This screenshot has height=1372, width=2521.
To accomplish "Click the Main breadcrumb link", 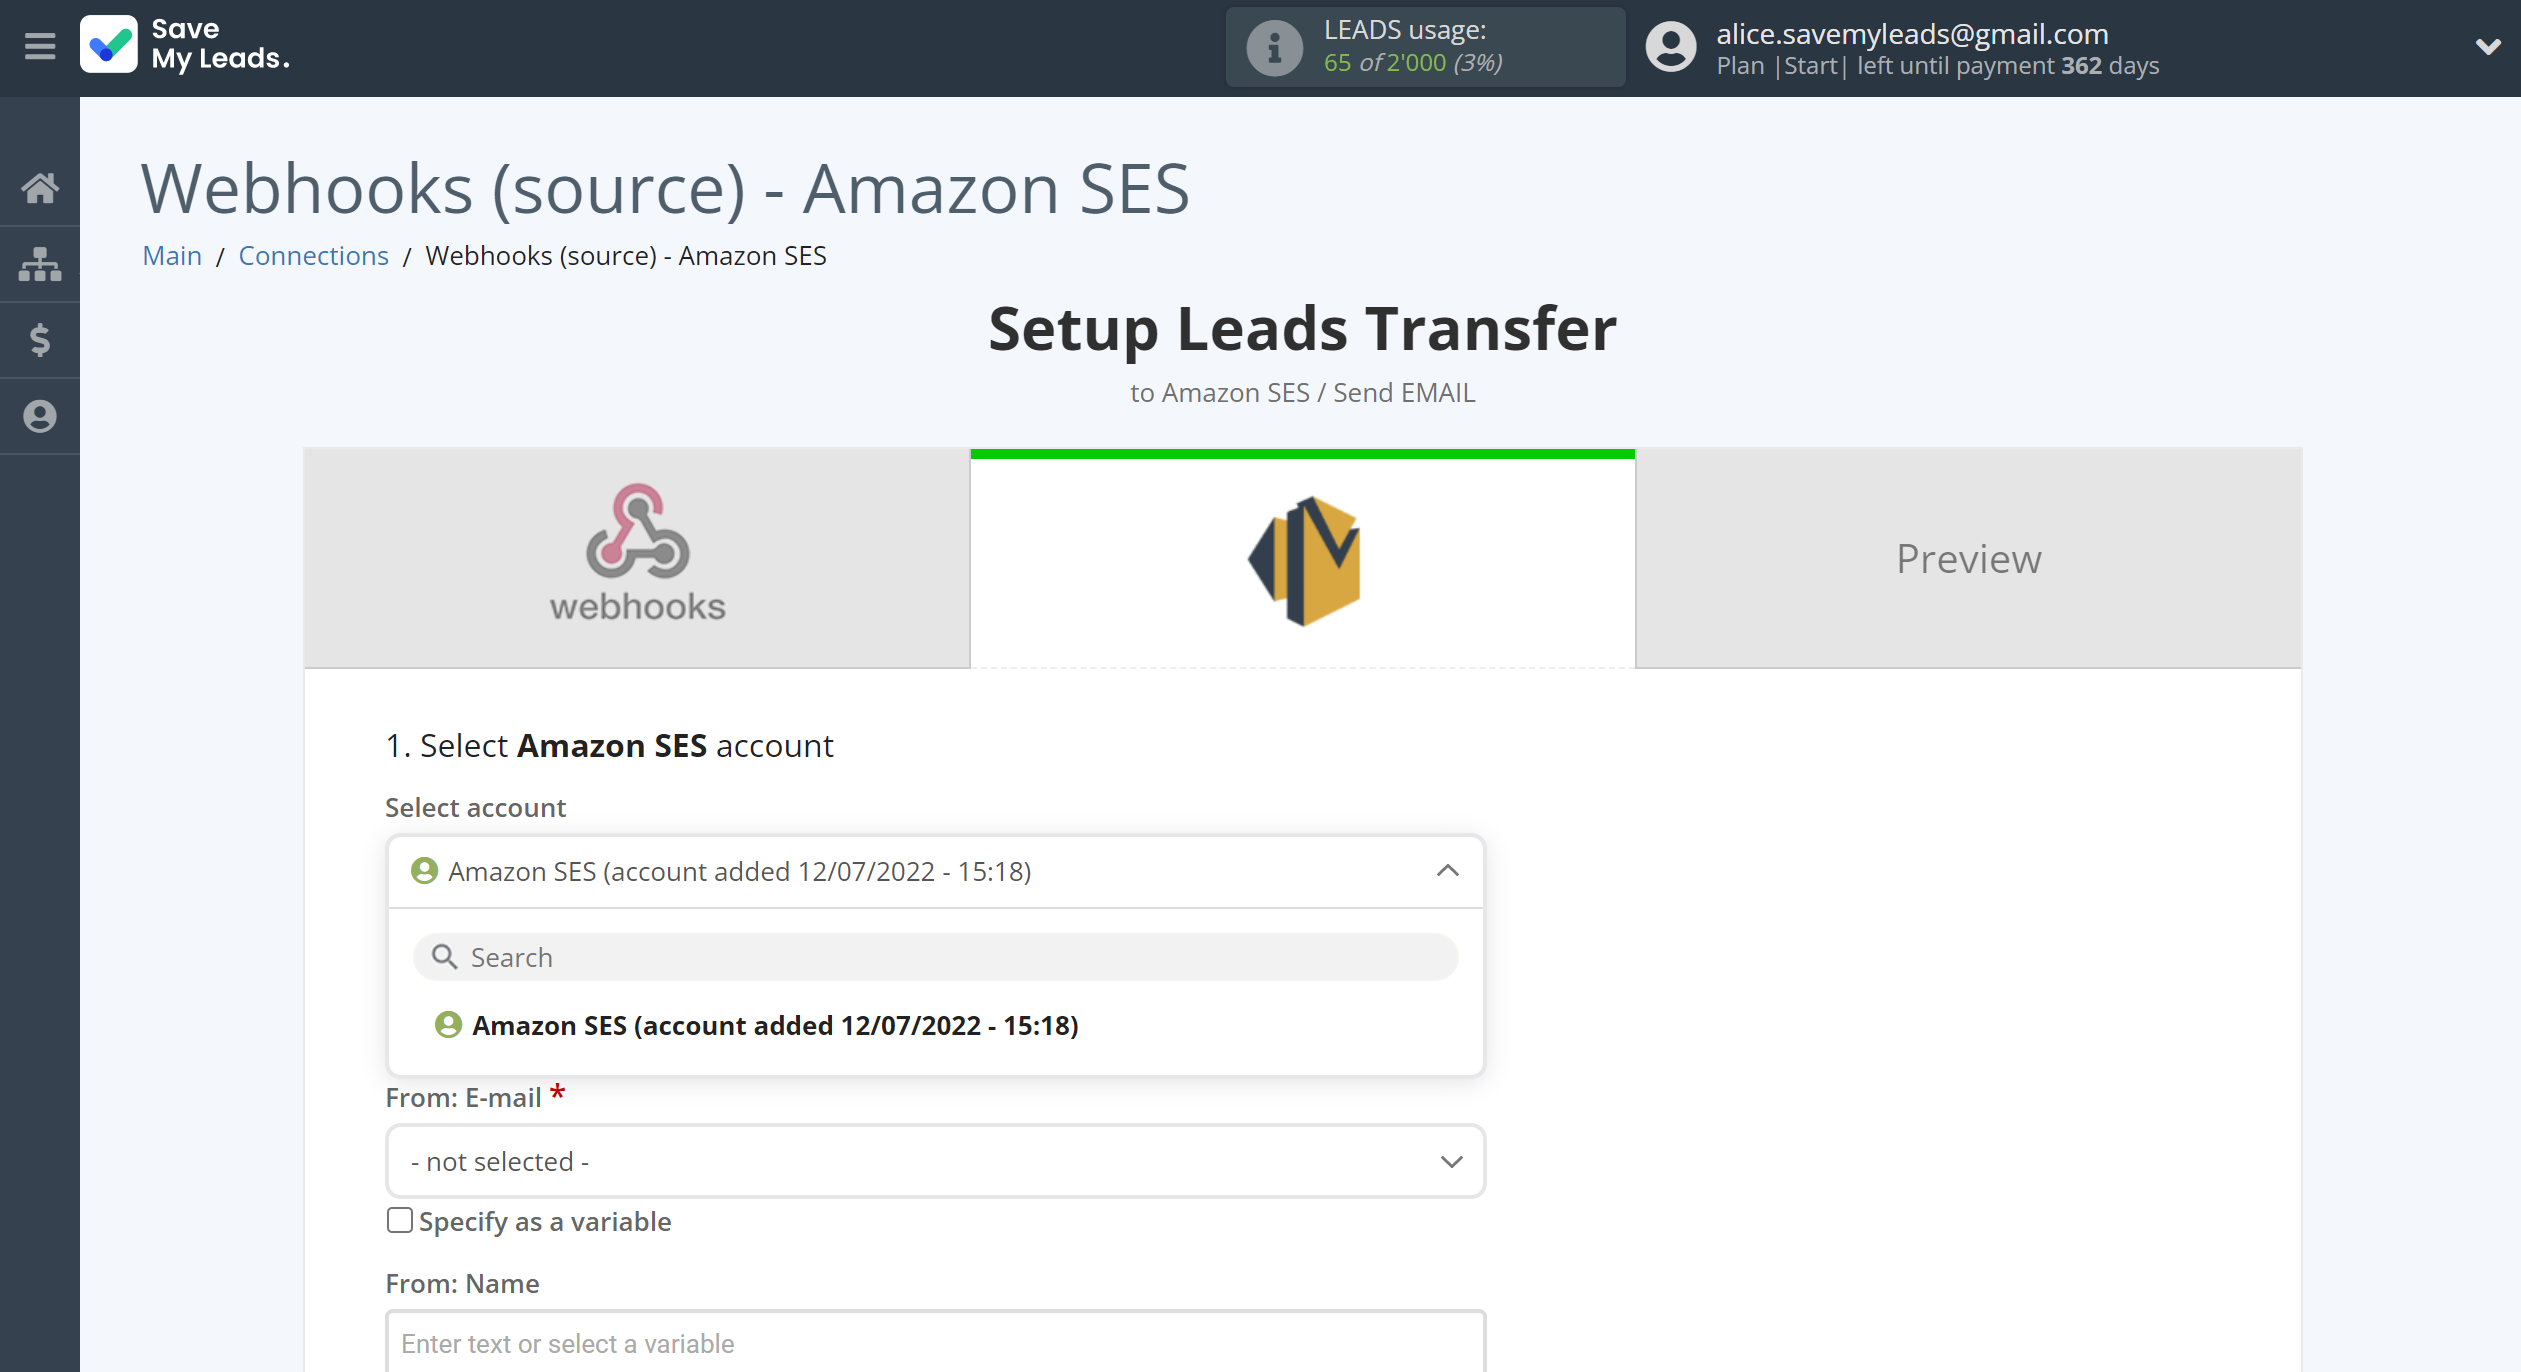I will coord(171,255).
